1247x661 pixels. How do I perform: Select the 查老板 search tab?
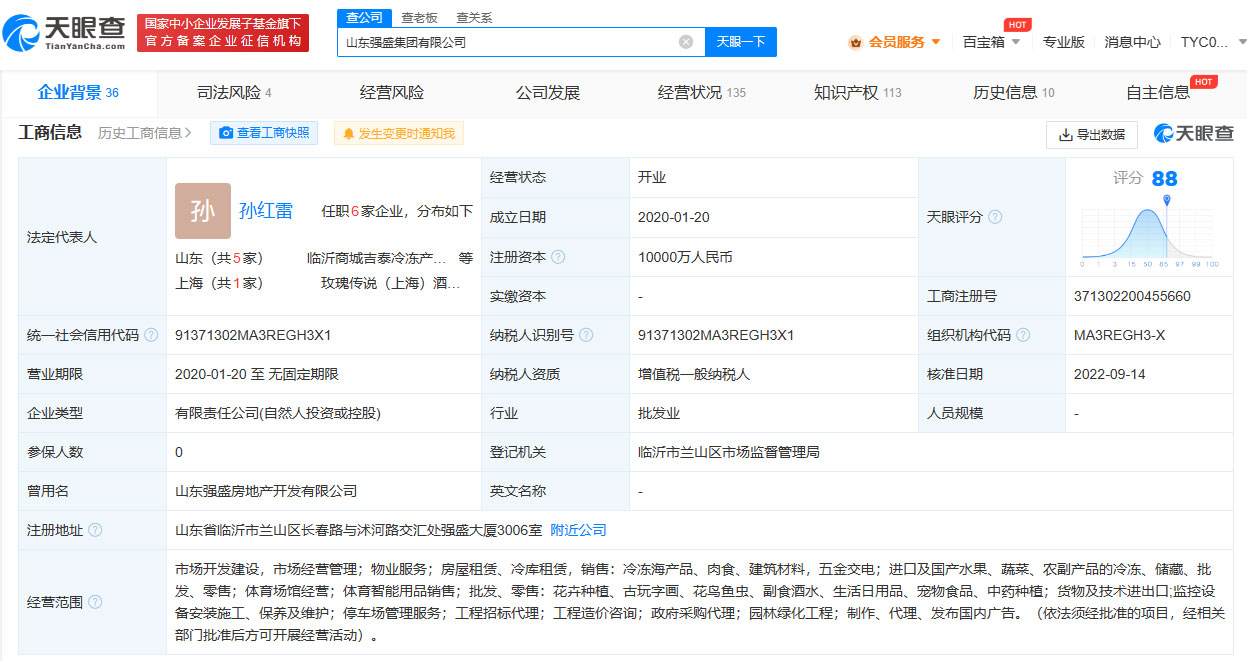tap(419, 17)
